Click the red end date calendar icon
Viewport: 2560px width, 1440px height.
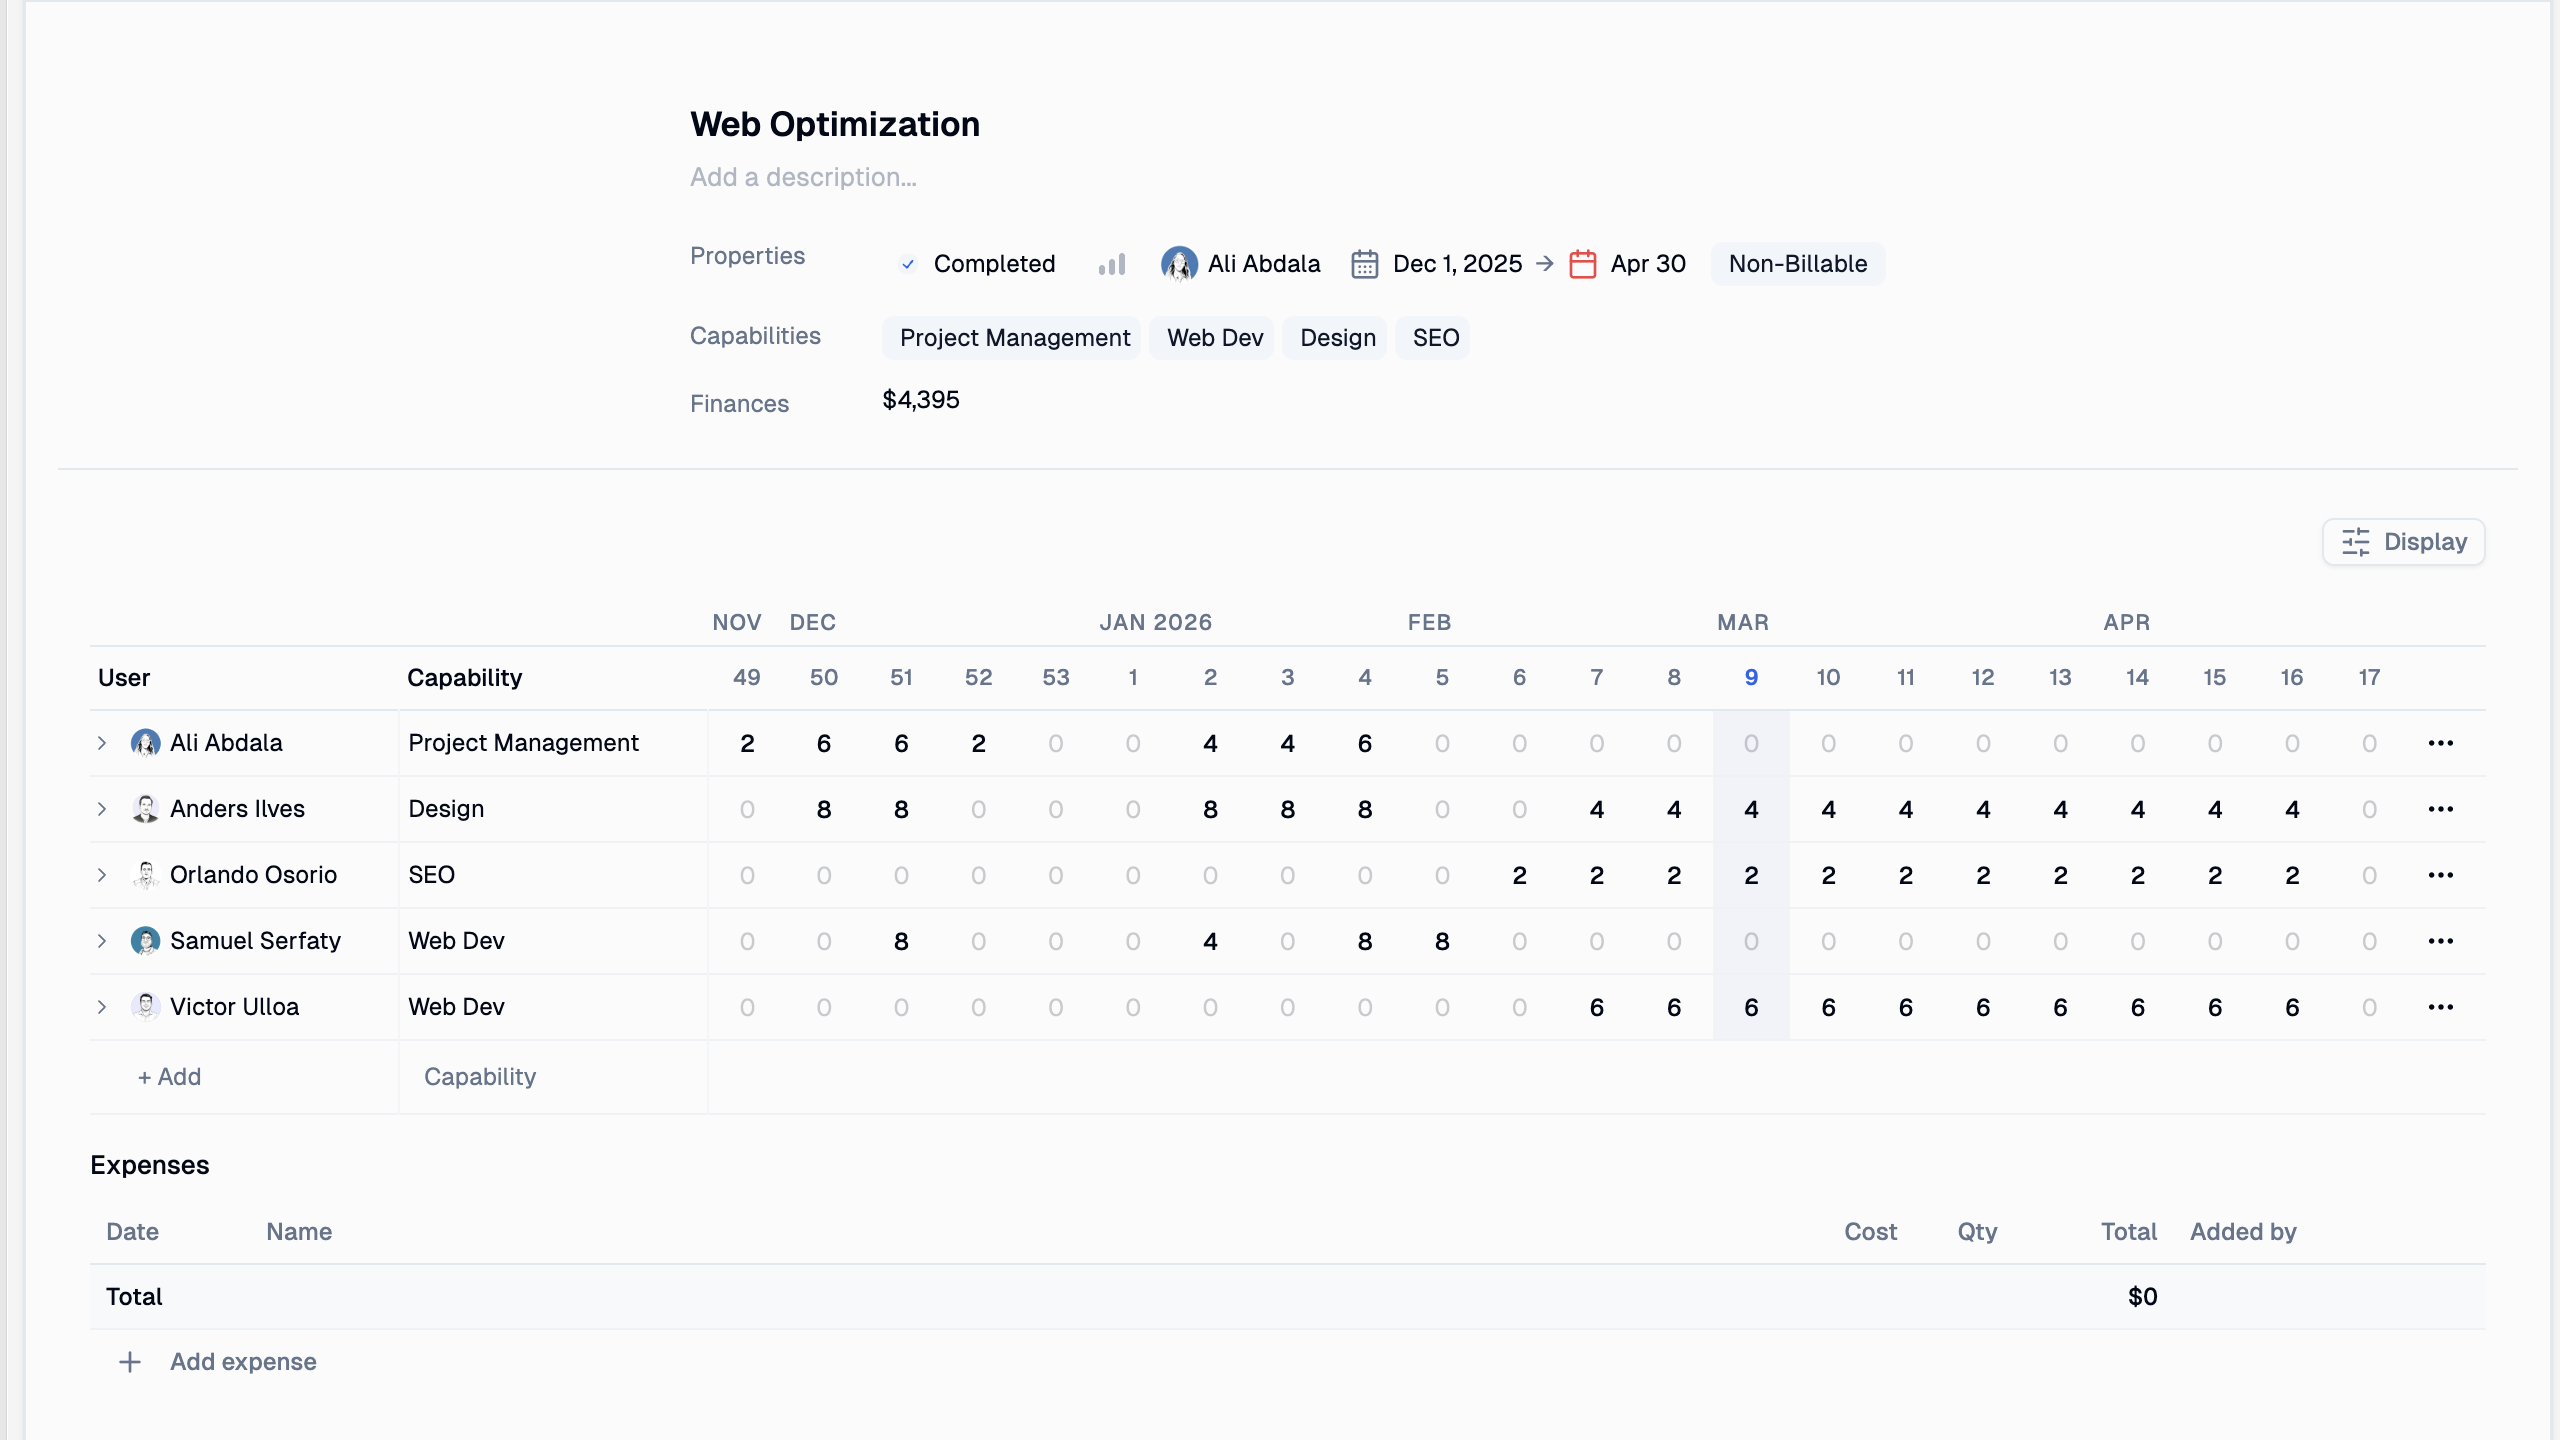[x=1583, y=264]
